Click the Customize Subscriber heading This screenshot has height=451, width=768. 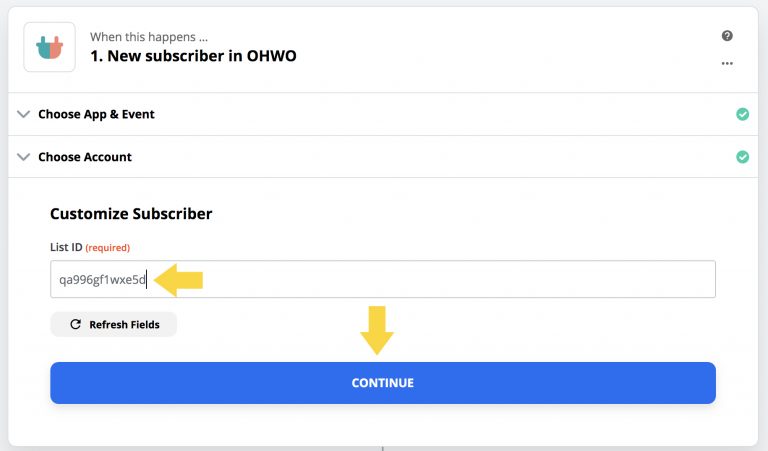point(131,213)
